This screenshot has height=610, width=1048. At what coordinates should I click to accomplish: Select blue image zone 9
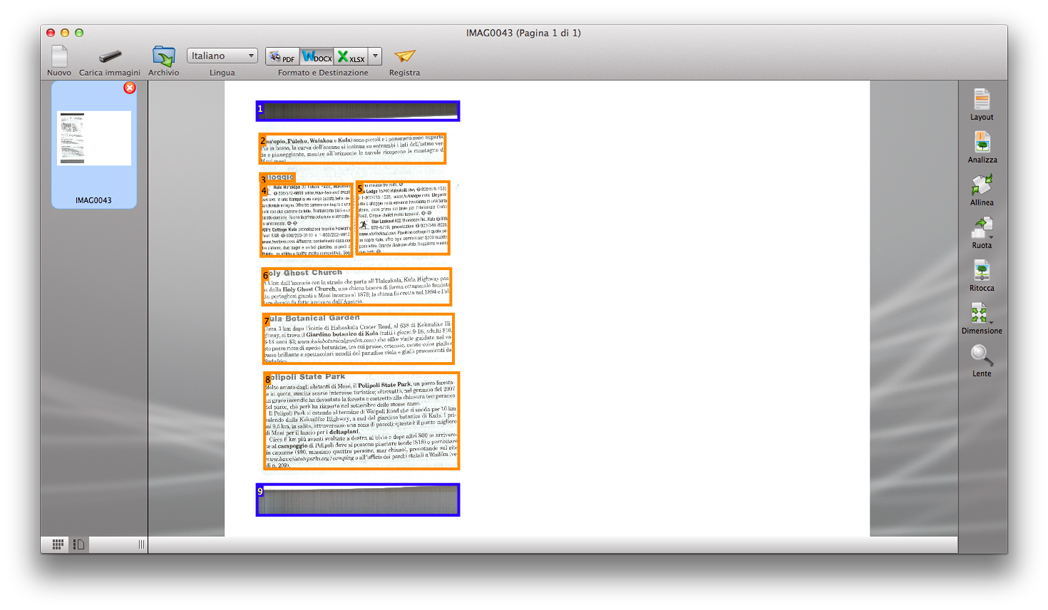(358, 500)
